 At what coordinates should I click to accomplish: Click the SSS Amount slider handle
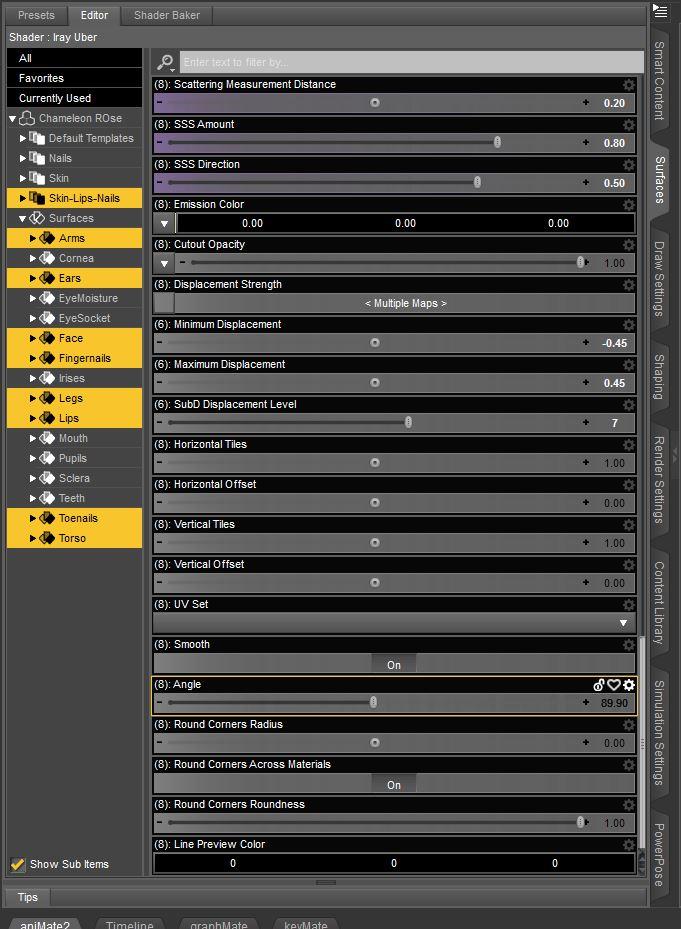point(497,142)
